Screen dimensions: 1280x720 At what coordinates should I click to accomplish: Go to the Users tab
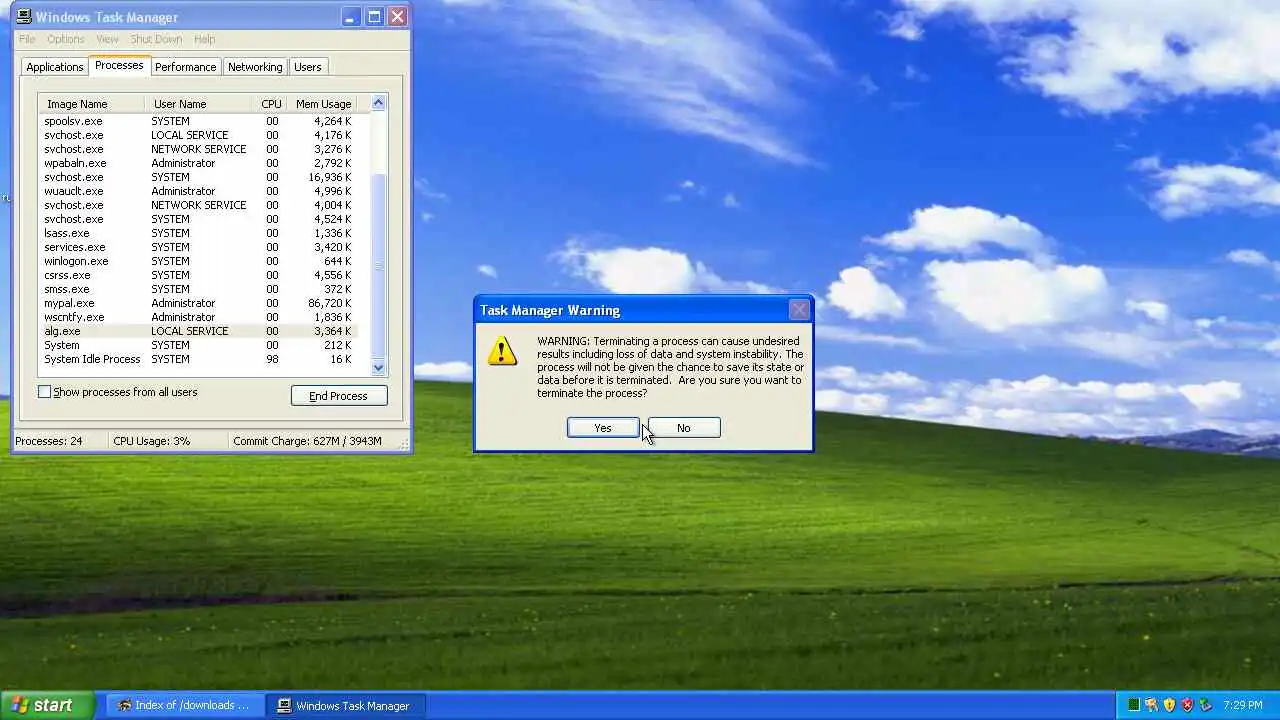tap(307, 67)
